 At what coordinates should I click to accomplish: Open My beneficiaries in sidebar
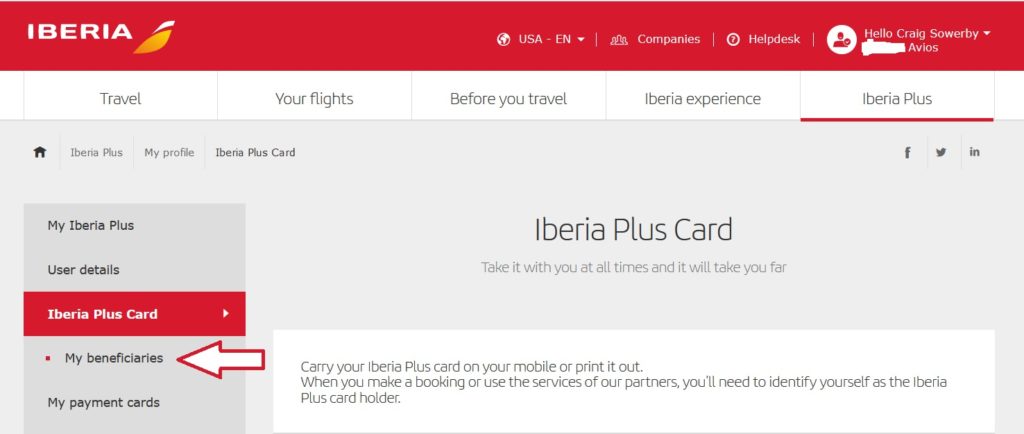click(x=113, y=358)
